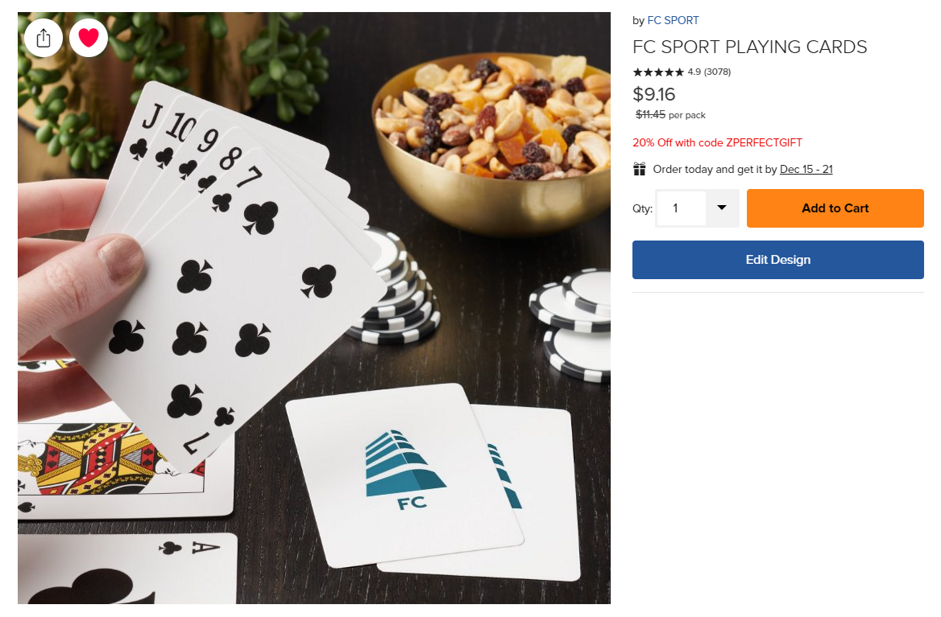The image size is (941, 617).
Task: Click the blue Edit Design button
Action: click(x=778, y=260)
